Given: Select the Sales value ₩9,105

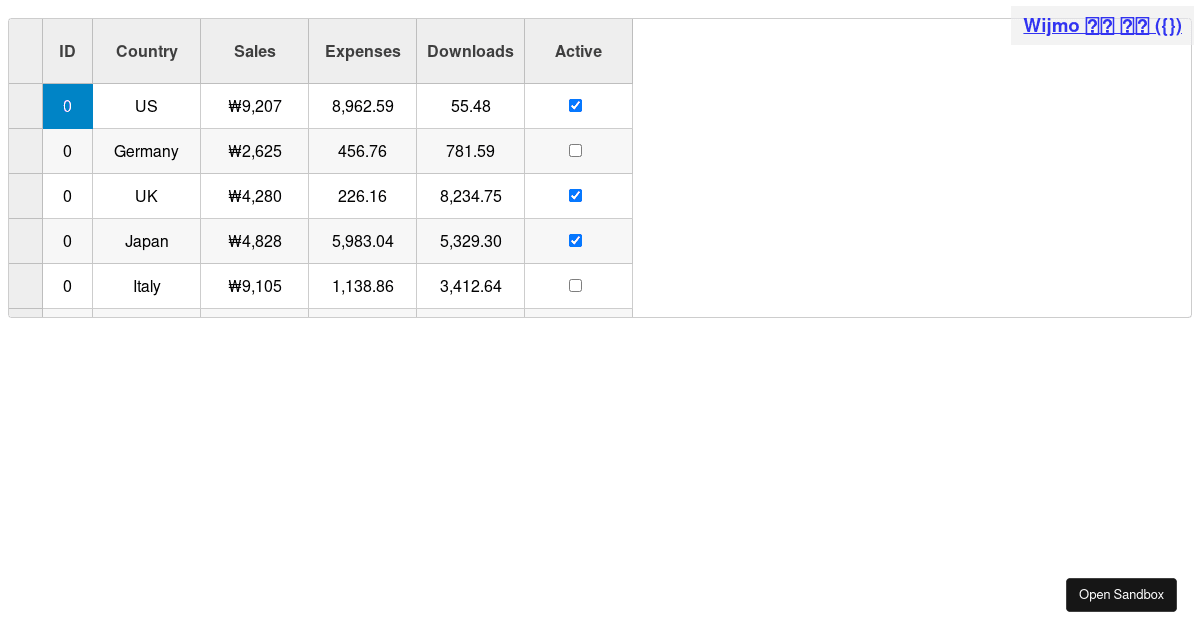Looking at the screenshot, I should click(x=255, y=286).
